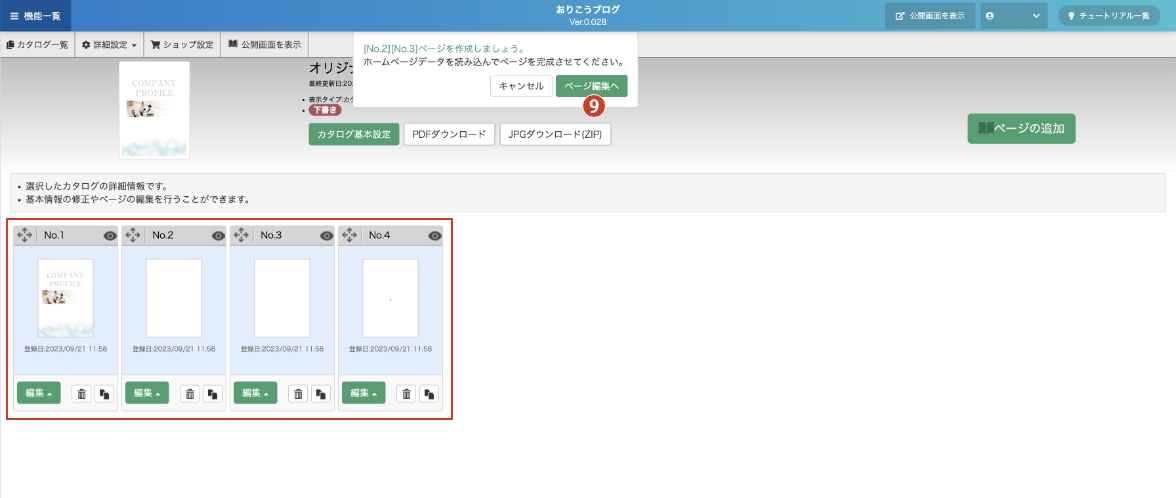The height and width of the screenshot is (498, 1176).
Task: Toggle visibility eye for page No.2
Action: (x=218, y=236)
